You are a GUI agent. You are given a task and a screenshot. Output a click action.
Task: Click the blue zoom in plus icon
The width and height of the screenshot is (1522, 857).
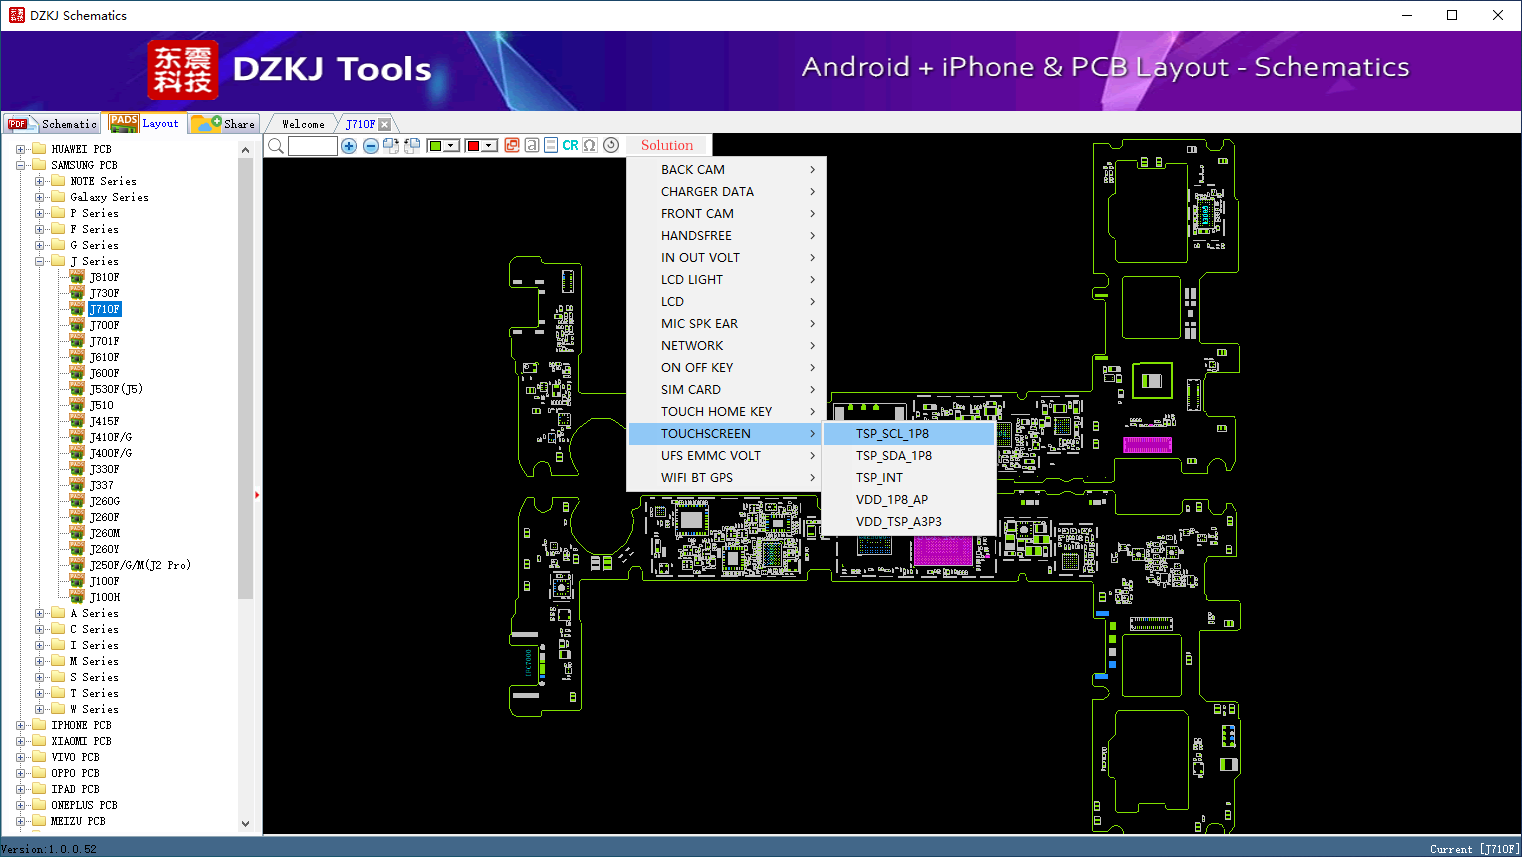[x=349, y=146]
